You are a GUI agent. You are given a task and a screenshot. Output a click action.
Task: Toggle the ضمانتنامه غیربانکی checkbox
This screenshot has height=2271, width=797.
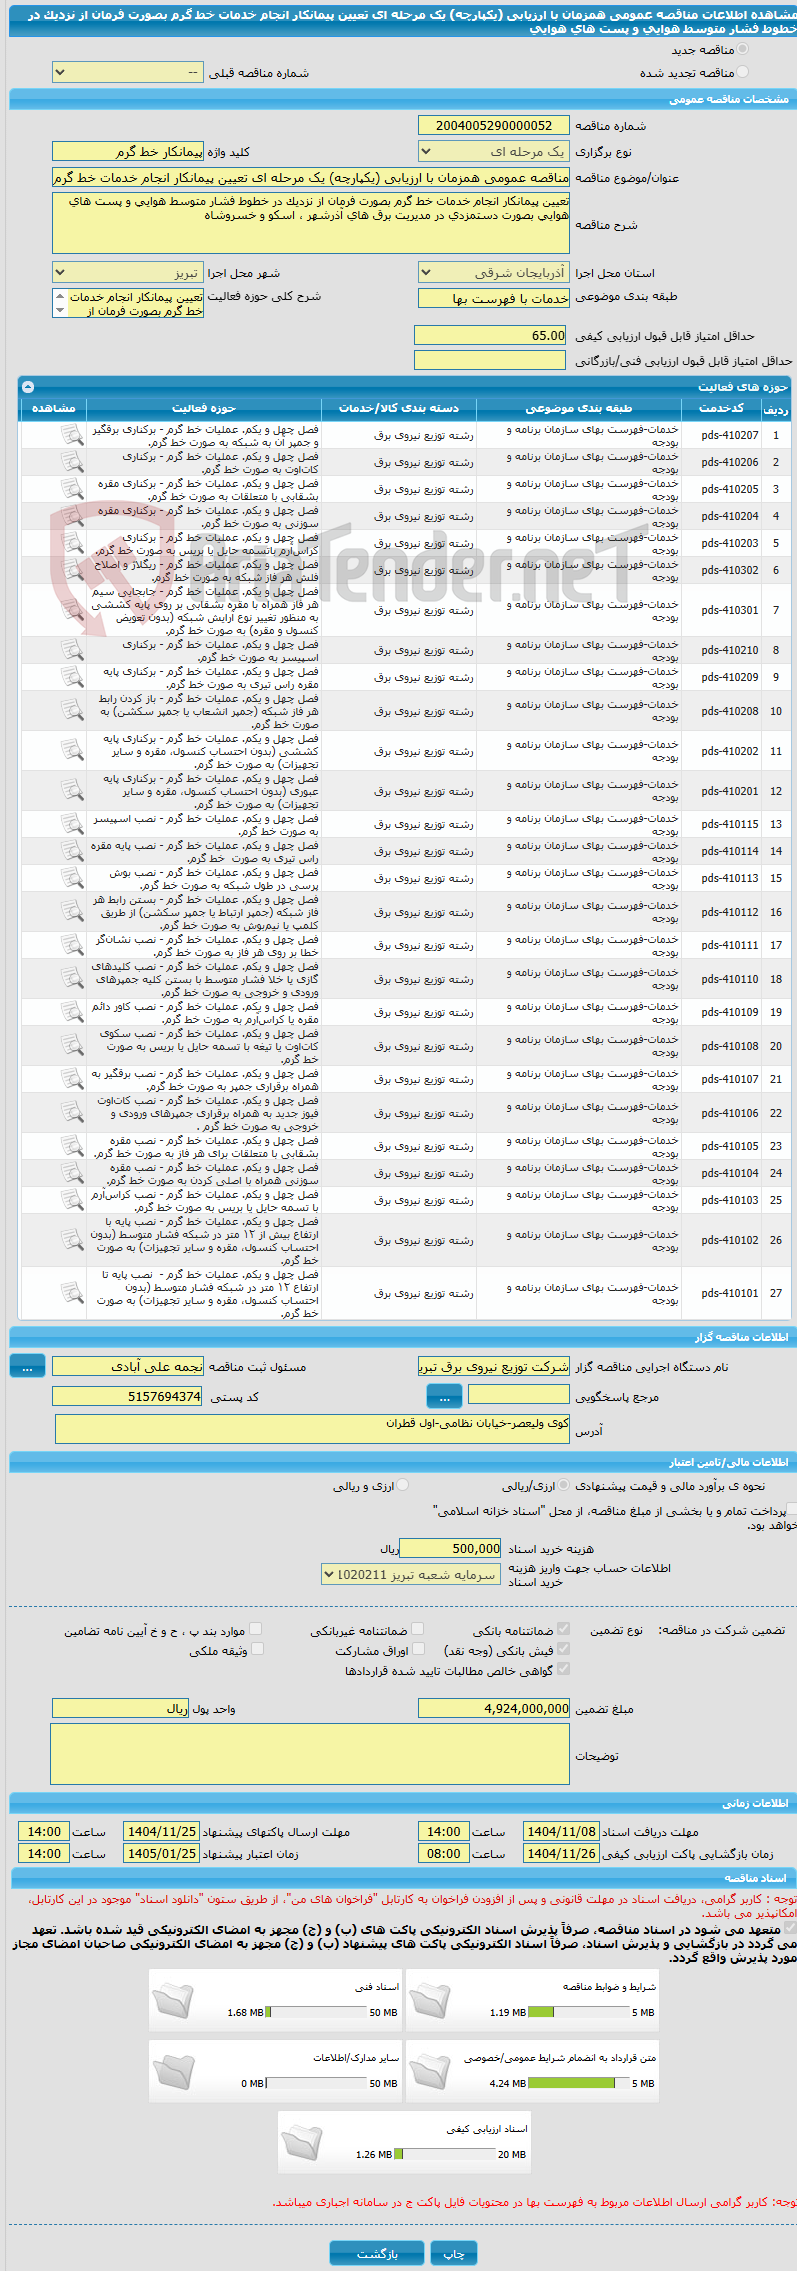pyautogui.click(x=418, y=1629)
